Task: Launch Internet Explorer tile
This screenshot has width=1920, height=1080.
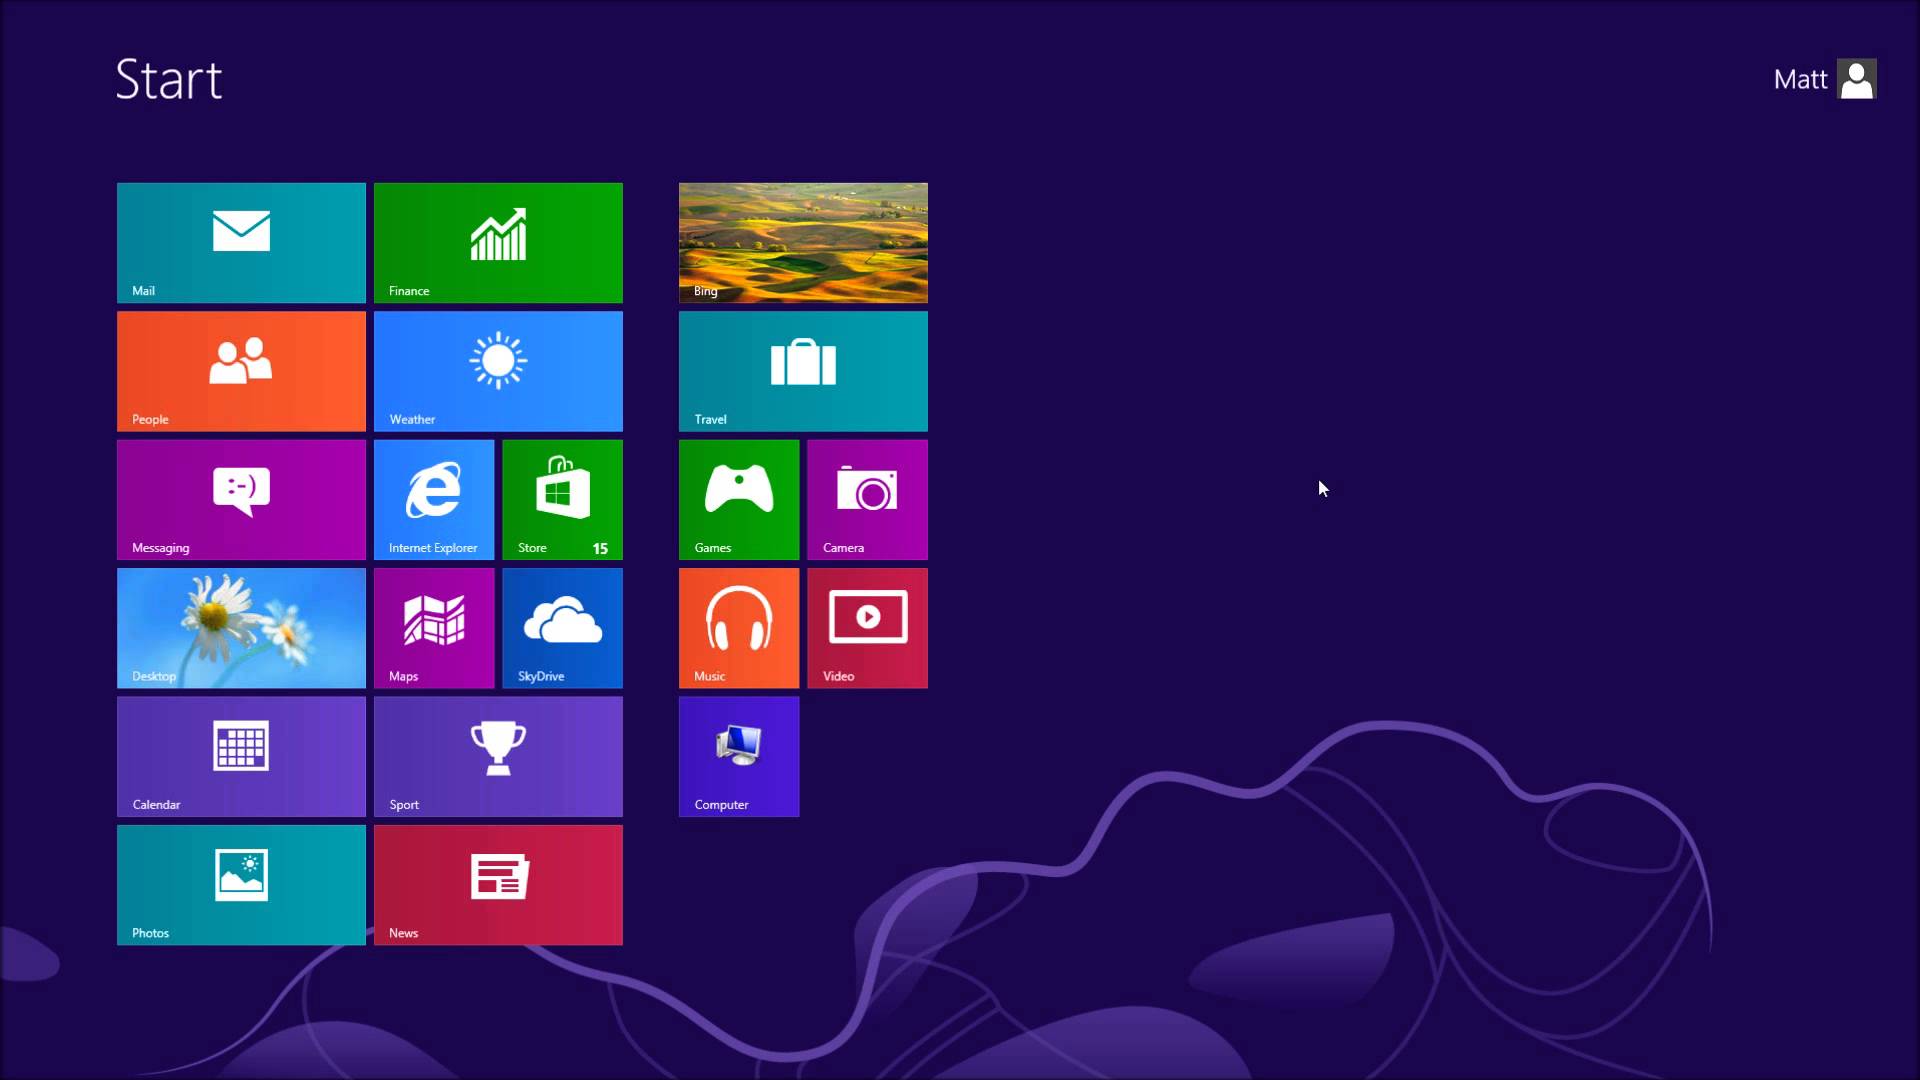Action: [x=434, y=500]
